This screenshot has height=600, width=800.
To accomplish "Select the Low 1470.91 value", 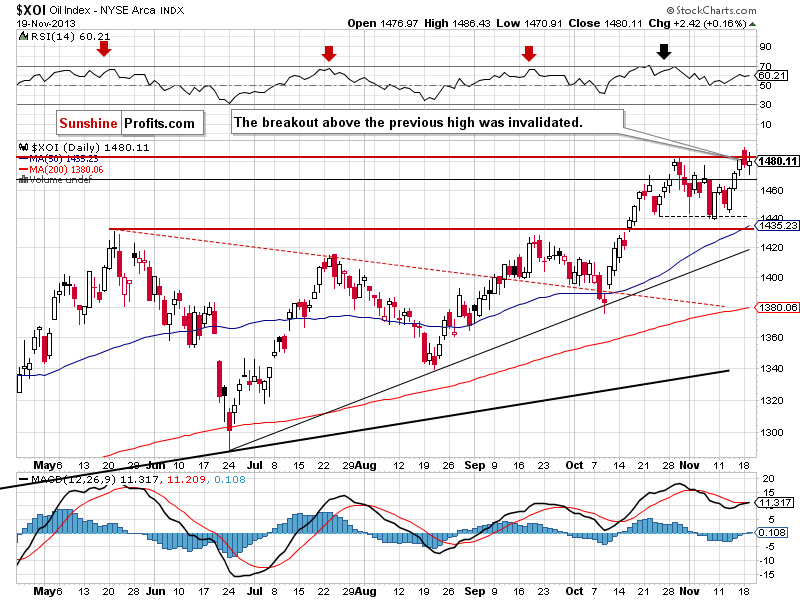I will pyautogui.click(x=529, y=23).
